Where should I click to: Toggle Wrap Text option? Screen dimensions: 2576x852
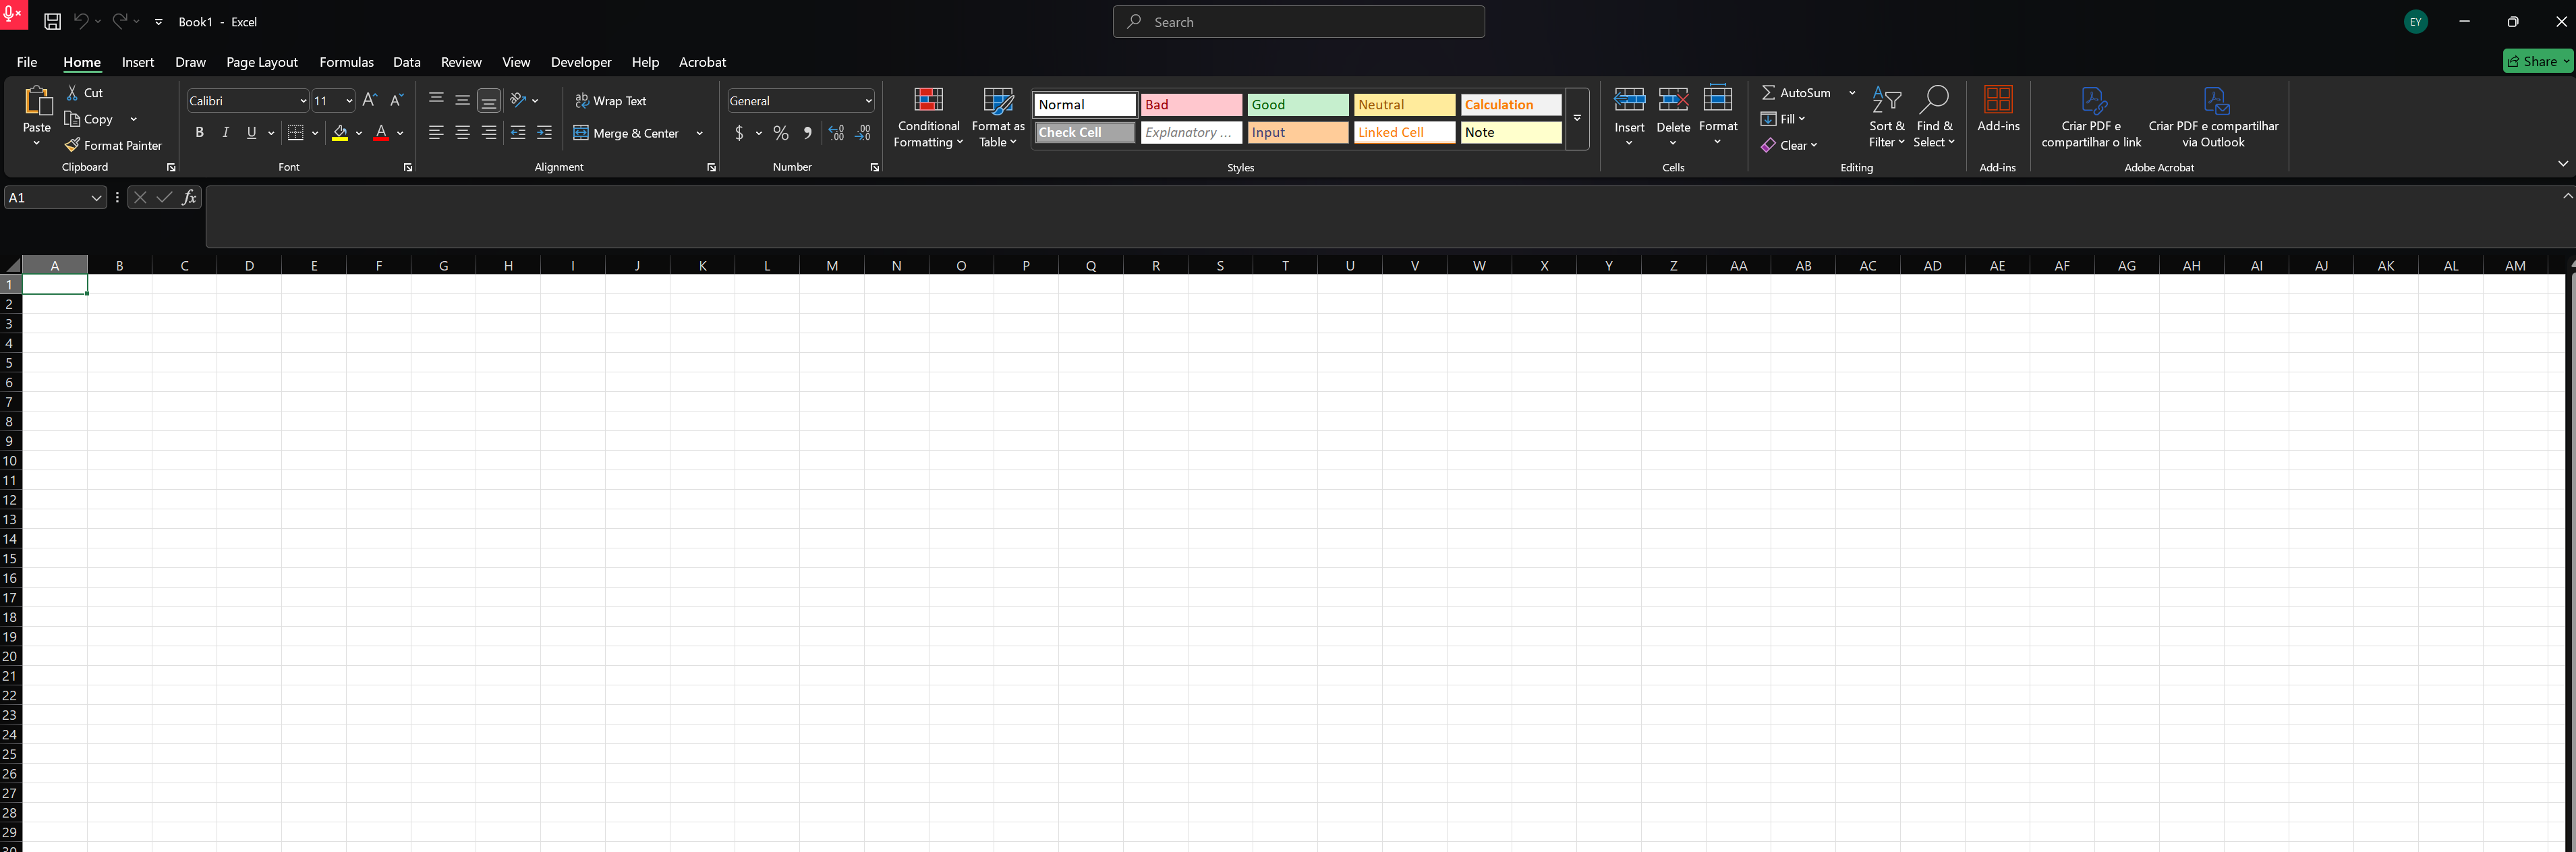click(611, 101)
